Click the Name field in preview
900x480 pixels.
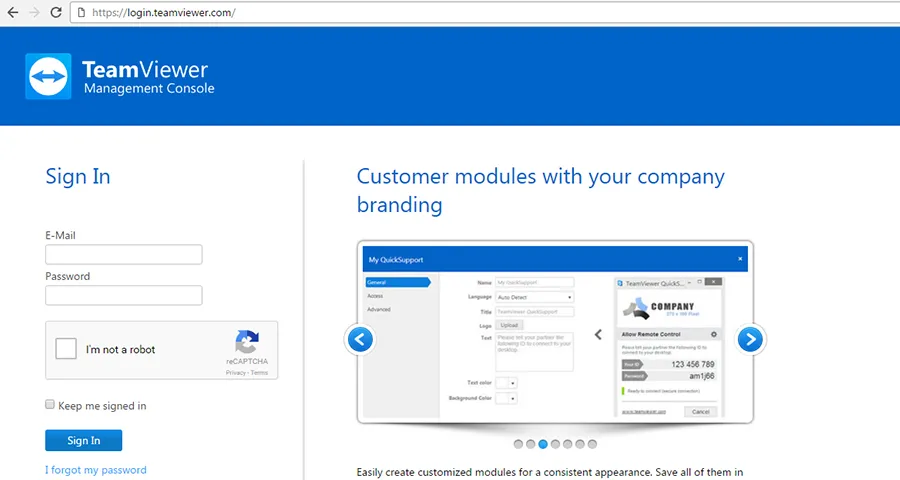point(534,282)
